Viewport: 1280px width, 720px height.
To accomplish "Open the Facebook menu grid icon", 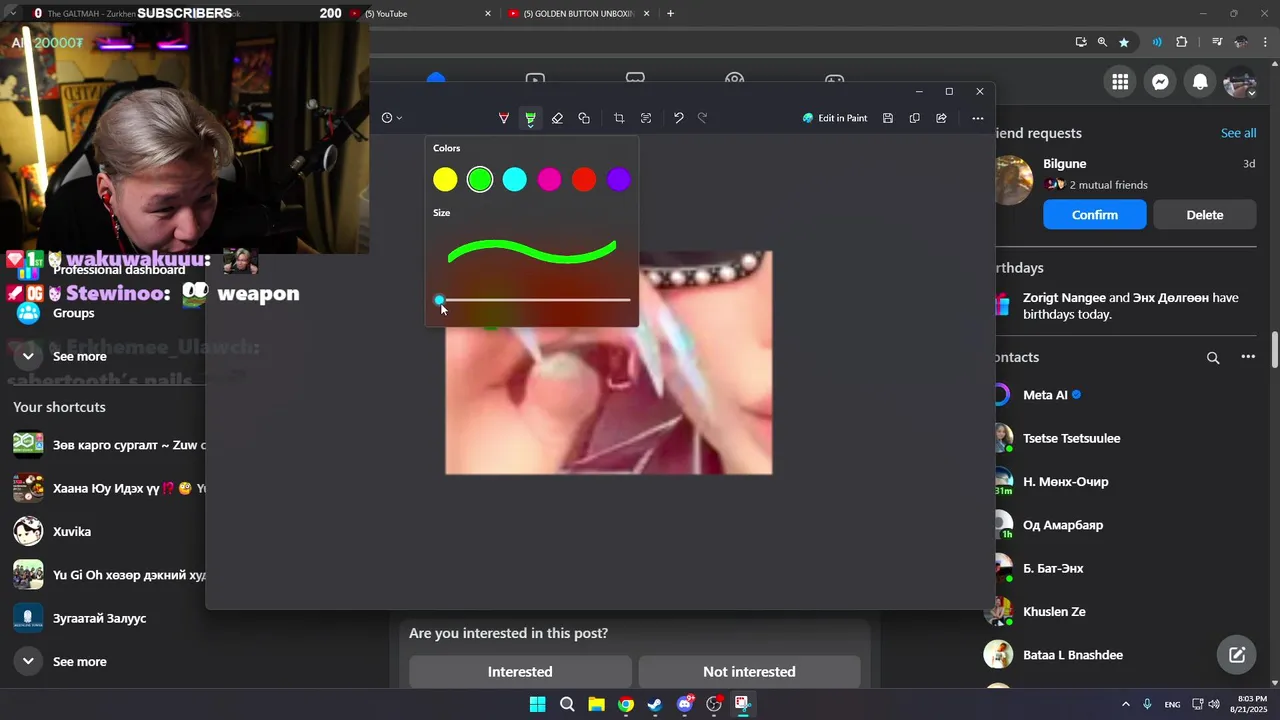I will click(1120, 82).
